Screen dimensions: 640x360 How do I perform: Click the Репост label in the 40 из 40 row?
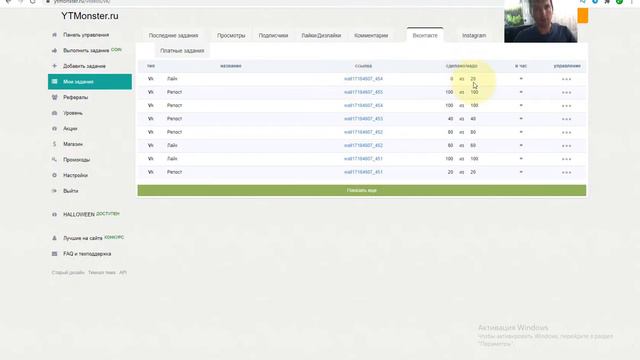click(174, 119)
